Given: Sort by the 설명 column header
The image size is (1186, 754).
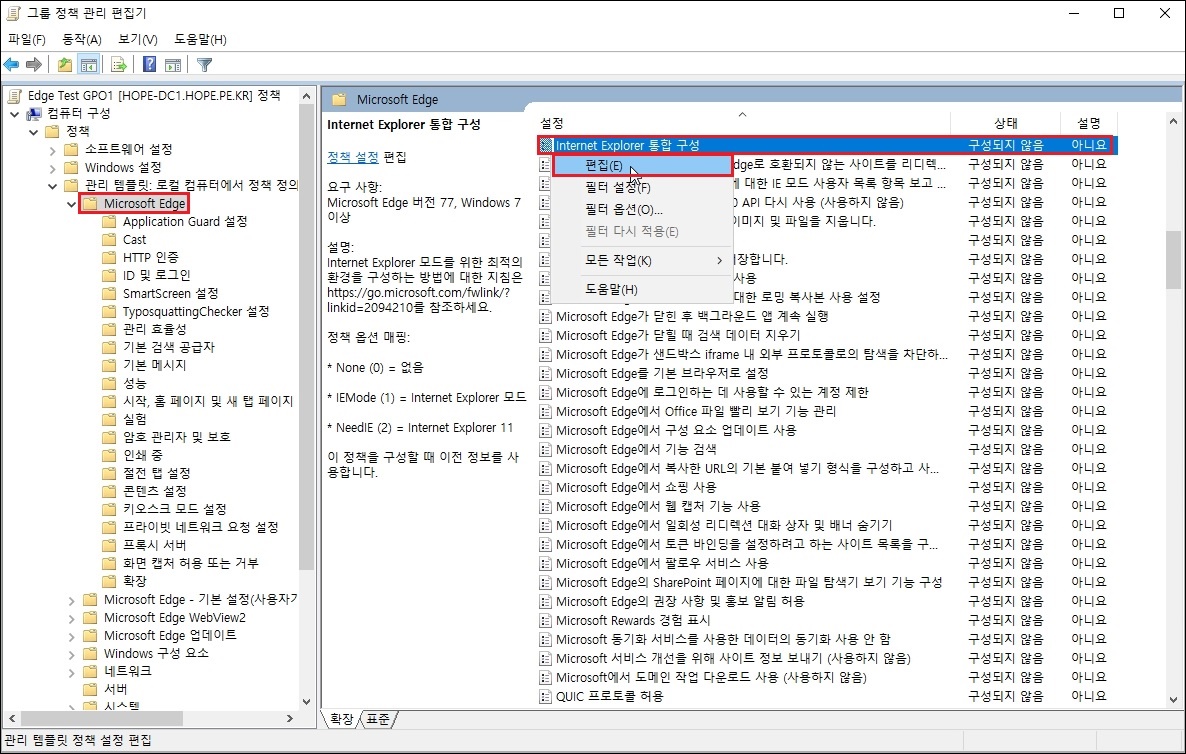Looking at the screenshot, I should (1088, 123).
